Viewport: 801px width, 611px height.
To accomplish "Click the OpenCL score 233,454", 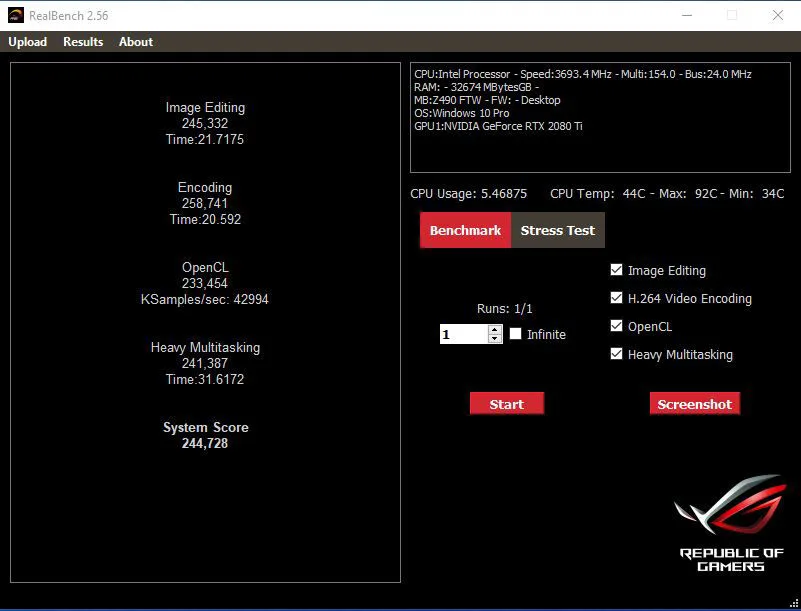I will (x=205, y=284).
